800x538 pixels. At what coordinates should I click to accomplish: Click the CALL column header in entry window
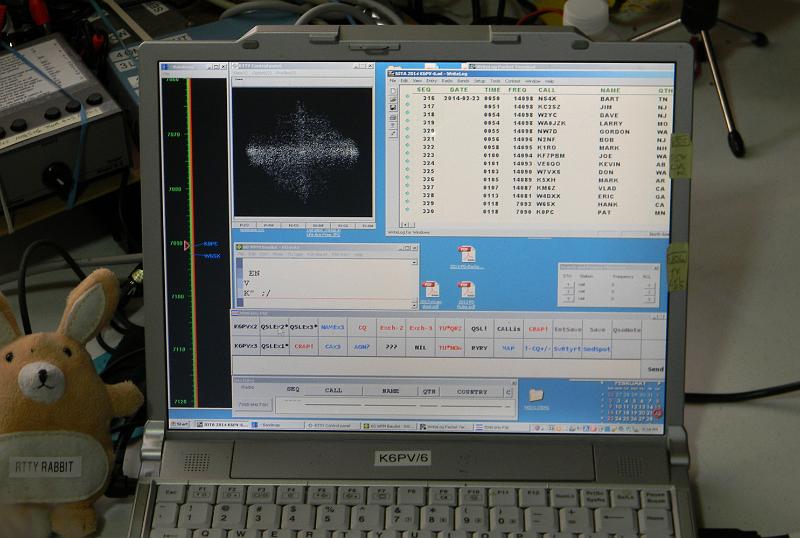[333, 390]
